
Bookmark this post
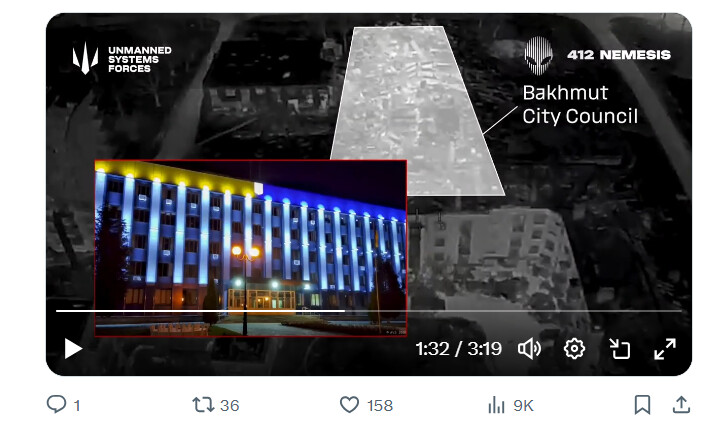tap(642, 405)
